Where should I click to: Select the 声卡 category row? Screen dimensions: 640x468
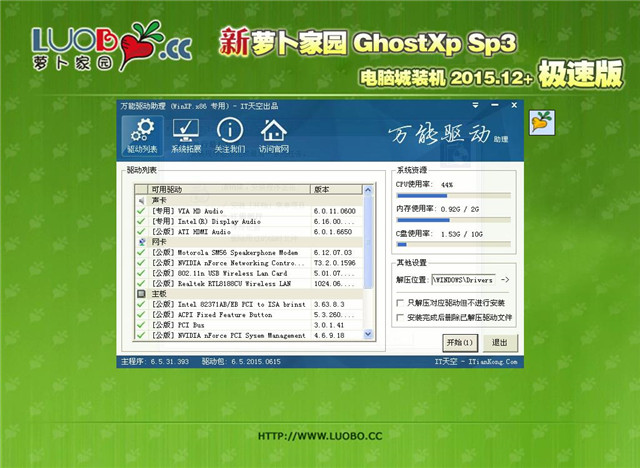coord(249,200)
